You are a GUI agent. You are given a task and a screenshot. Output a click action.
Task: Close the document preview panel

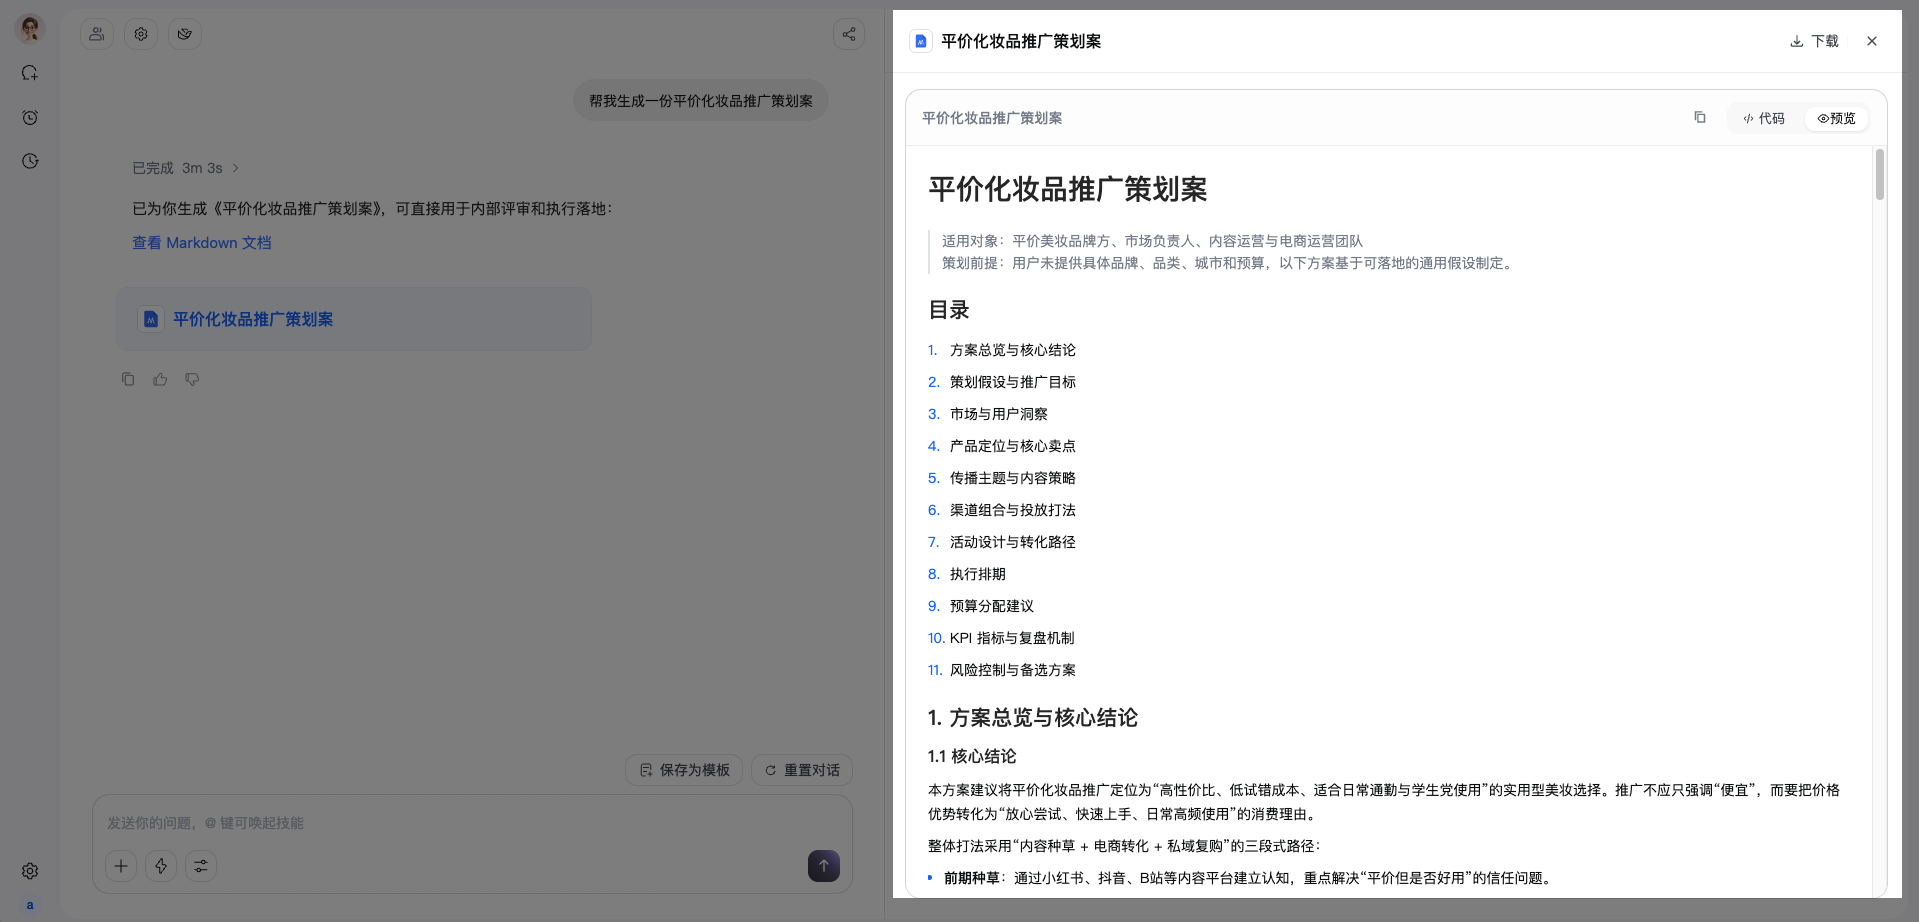[1872, 41]
